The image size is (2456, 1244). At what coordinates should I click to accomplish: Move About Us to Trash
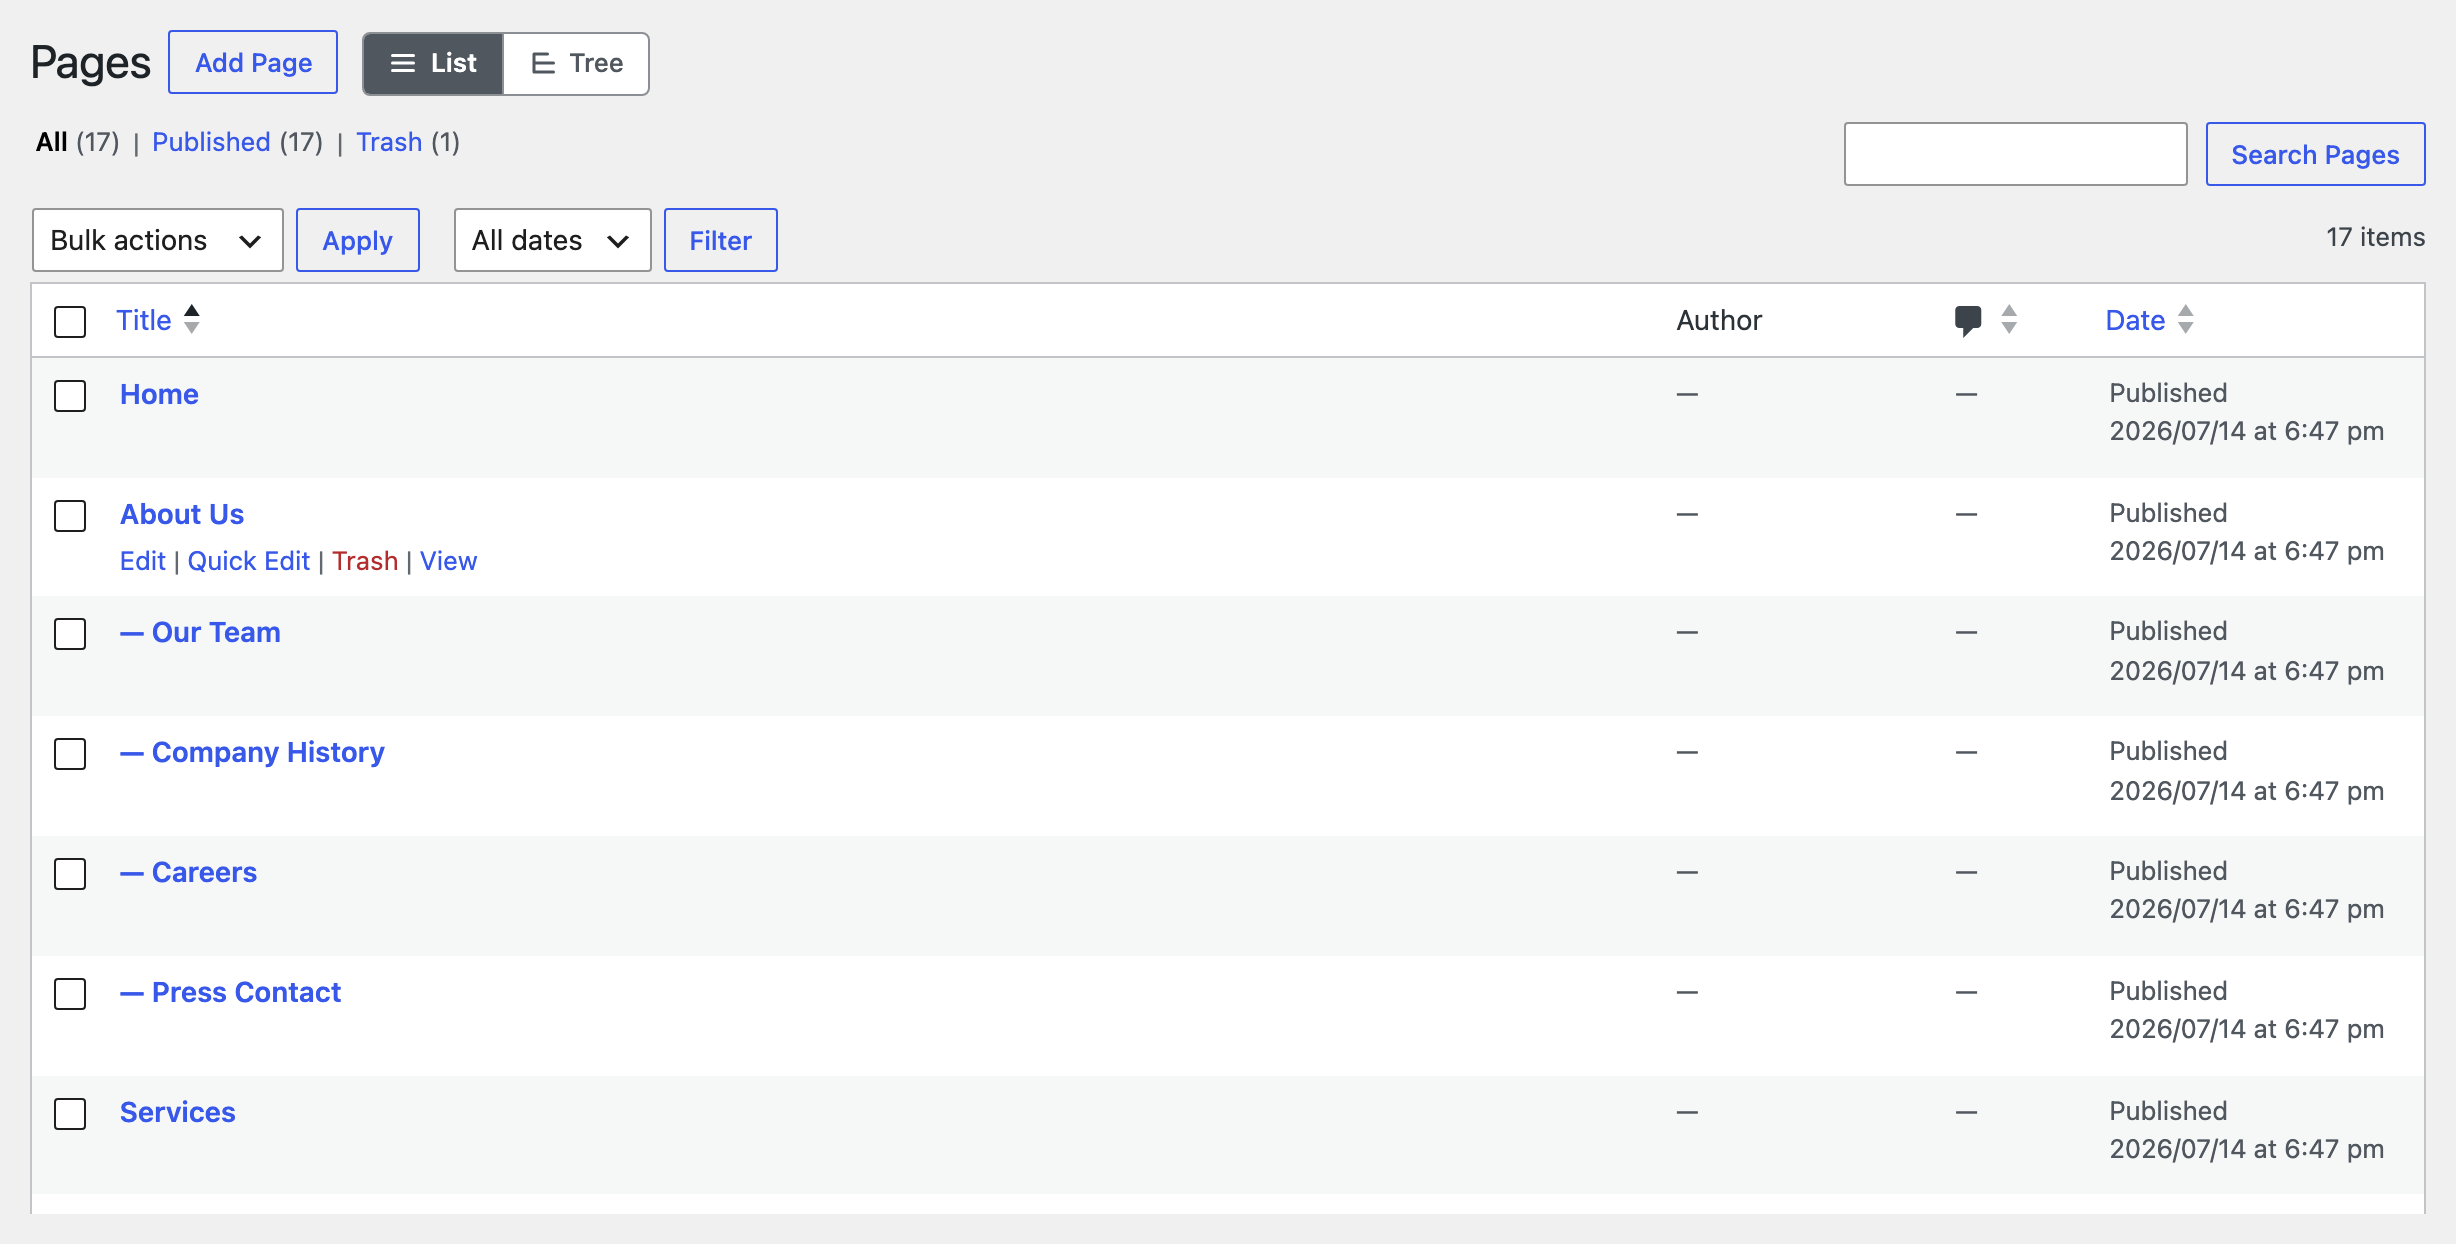(x=365, y=561)
